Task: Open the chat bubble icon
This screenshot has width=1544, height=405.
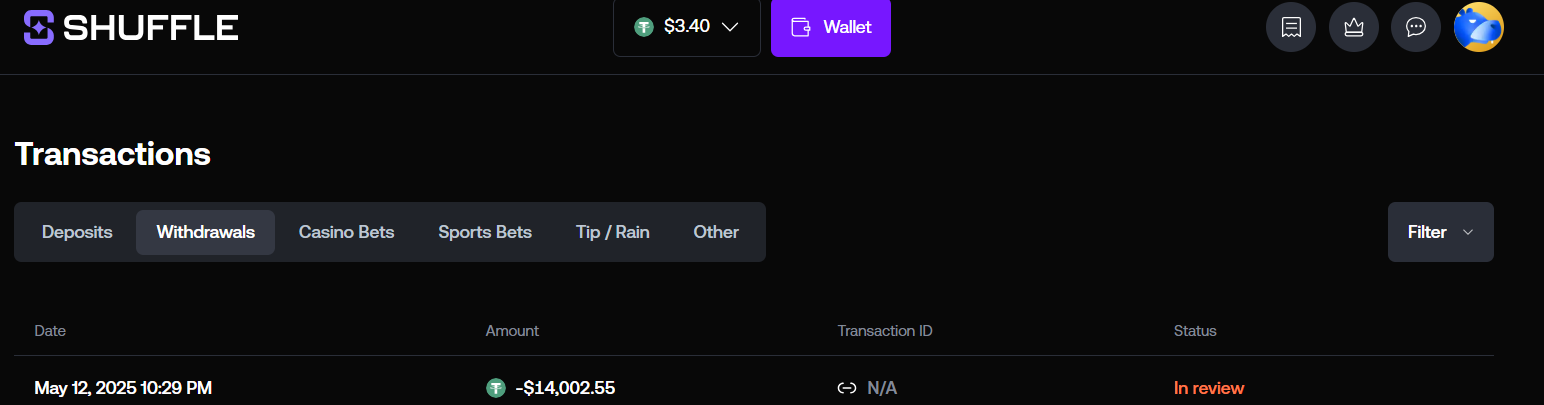Action: pyautogui.click(x=1416, y=27)
